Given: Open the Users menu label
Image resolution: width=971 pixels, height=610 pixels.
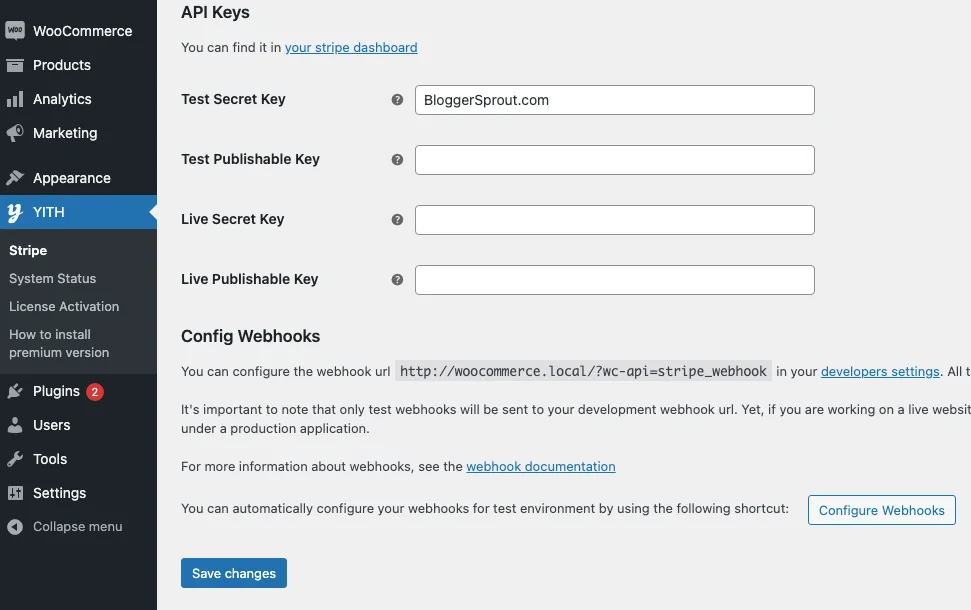Looking at the screenshot, I should point(51,425).
